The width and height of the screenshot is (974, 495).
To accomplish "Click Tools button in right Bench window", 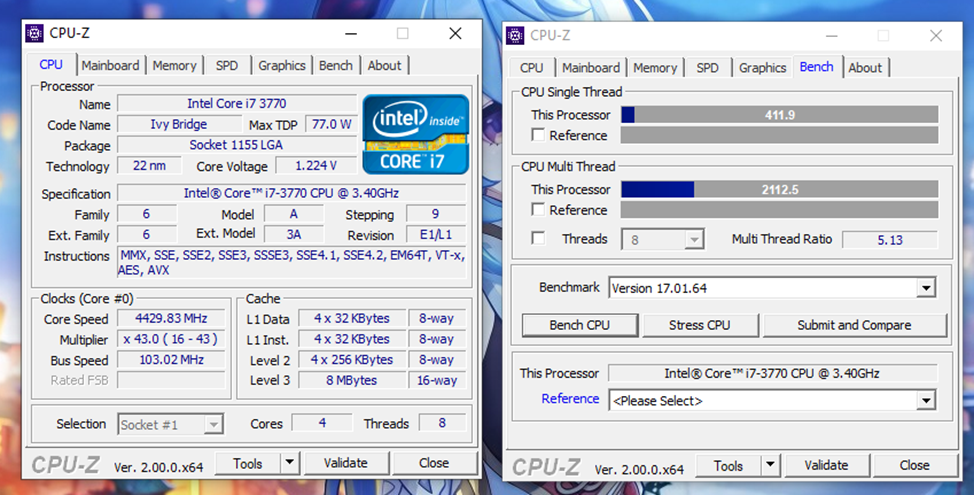I will (729, 465).
